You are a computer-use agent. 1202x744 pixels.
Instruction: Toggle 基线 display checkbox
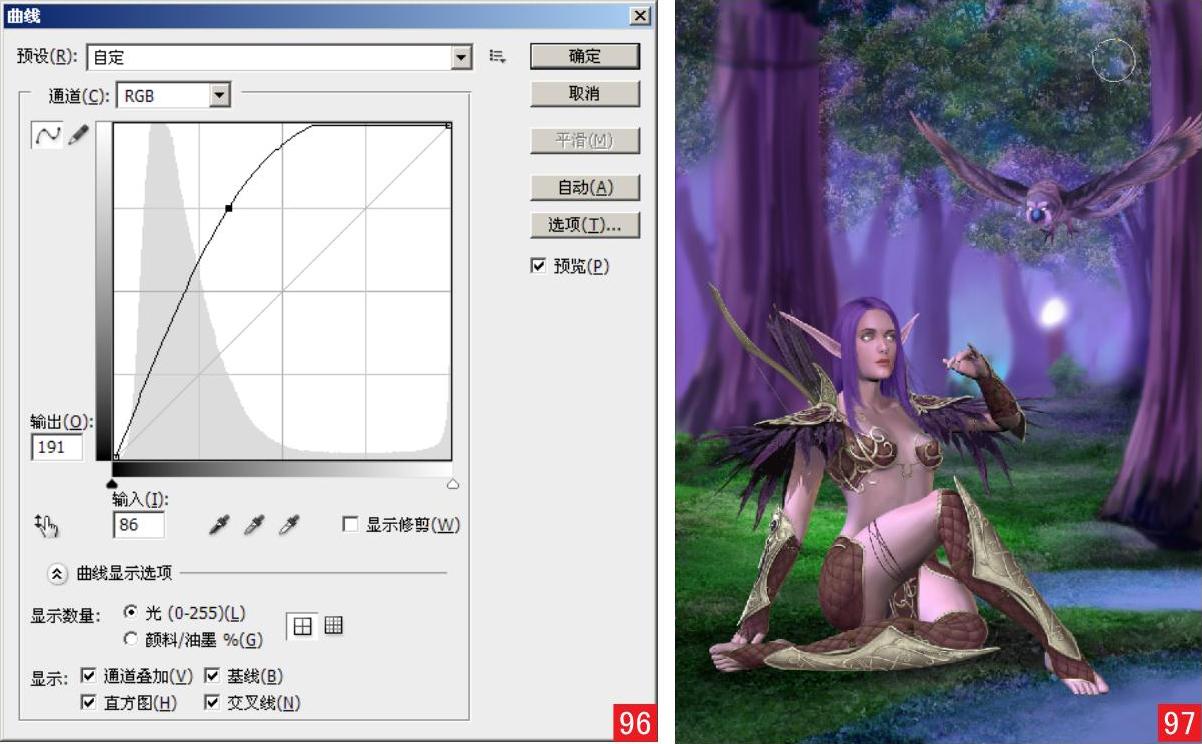(x=211, y=676)
